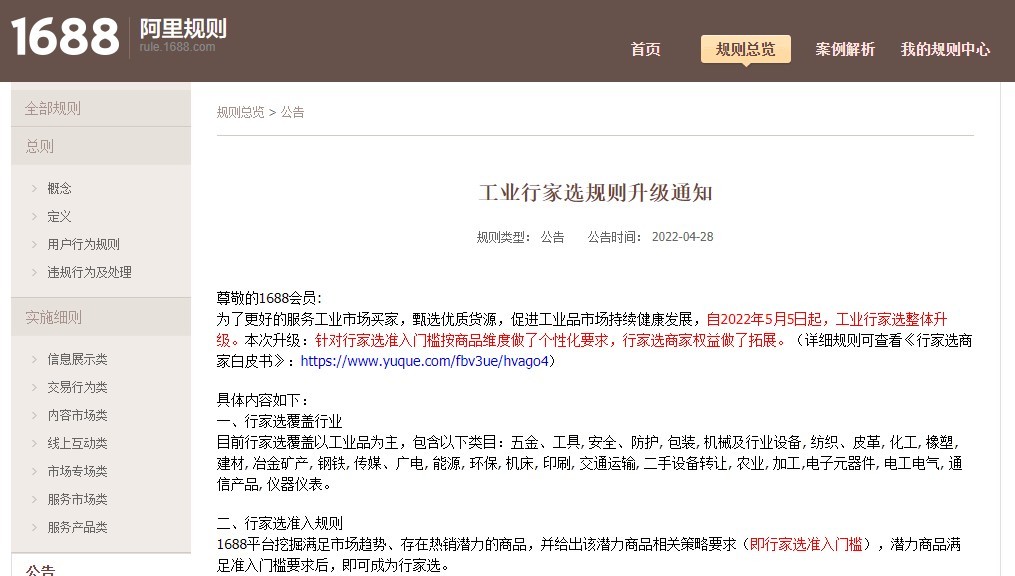Click the article title 工业行家选规则升级通知

596,192
